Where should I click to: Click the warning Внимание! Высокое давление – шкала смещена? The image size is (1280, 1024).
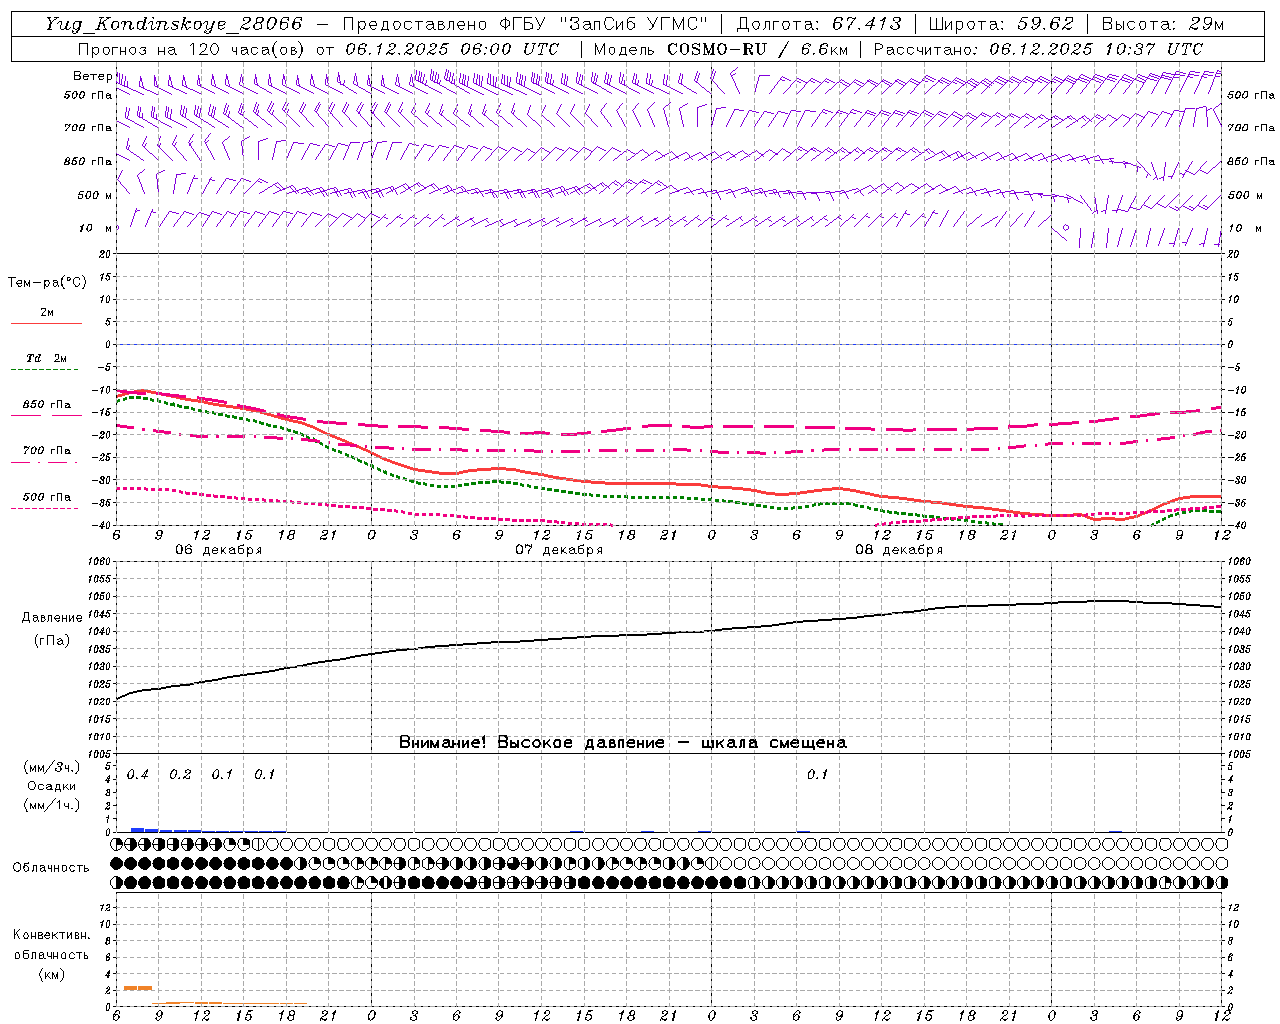[622, 742]
